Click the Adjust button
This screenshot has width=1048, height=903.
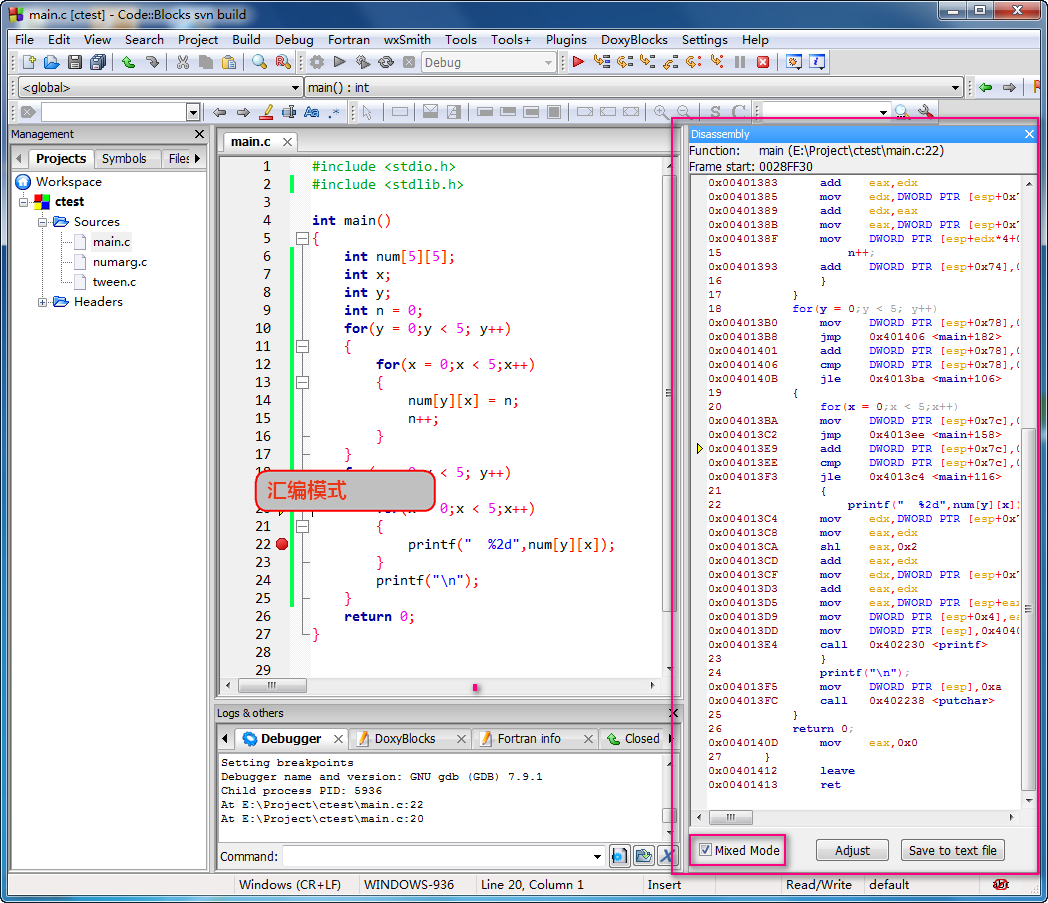tap(852, 850)
